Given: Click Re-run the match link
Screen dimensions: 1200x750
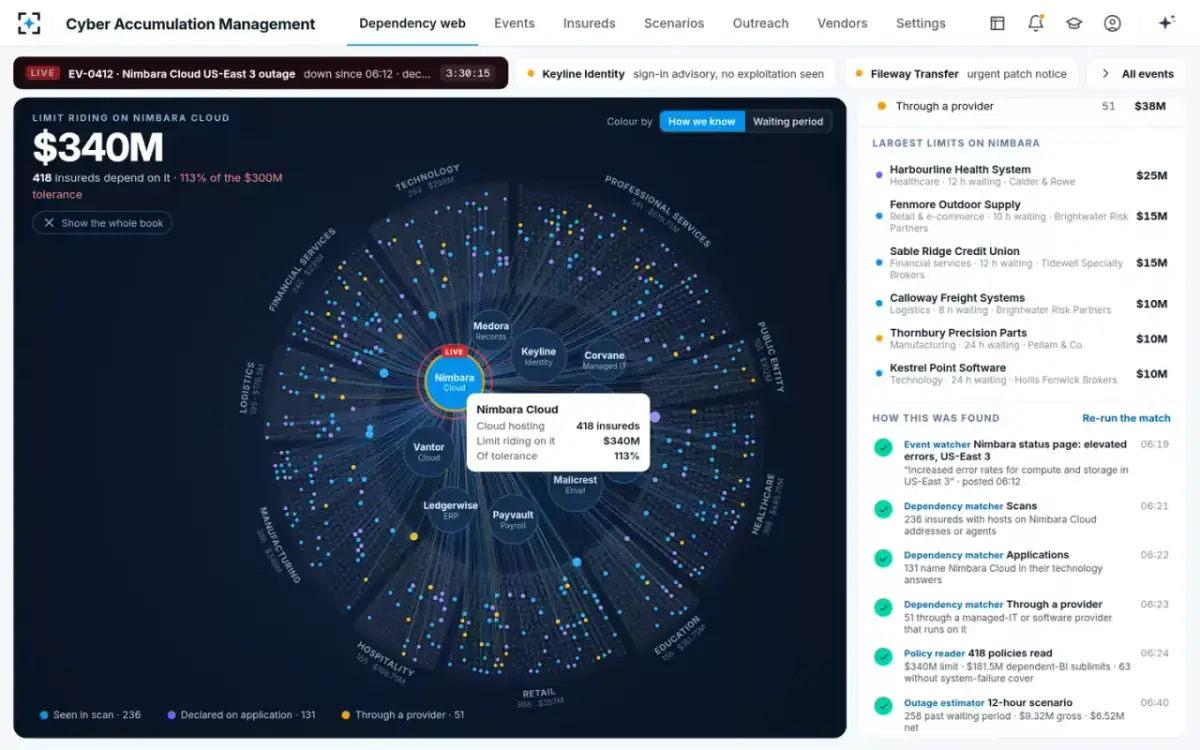Looking at the screenshot, I should [1126, 418].
